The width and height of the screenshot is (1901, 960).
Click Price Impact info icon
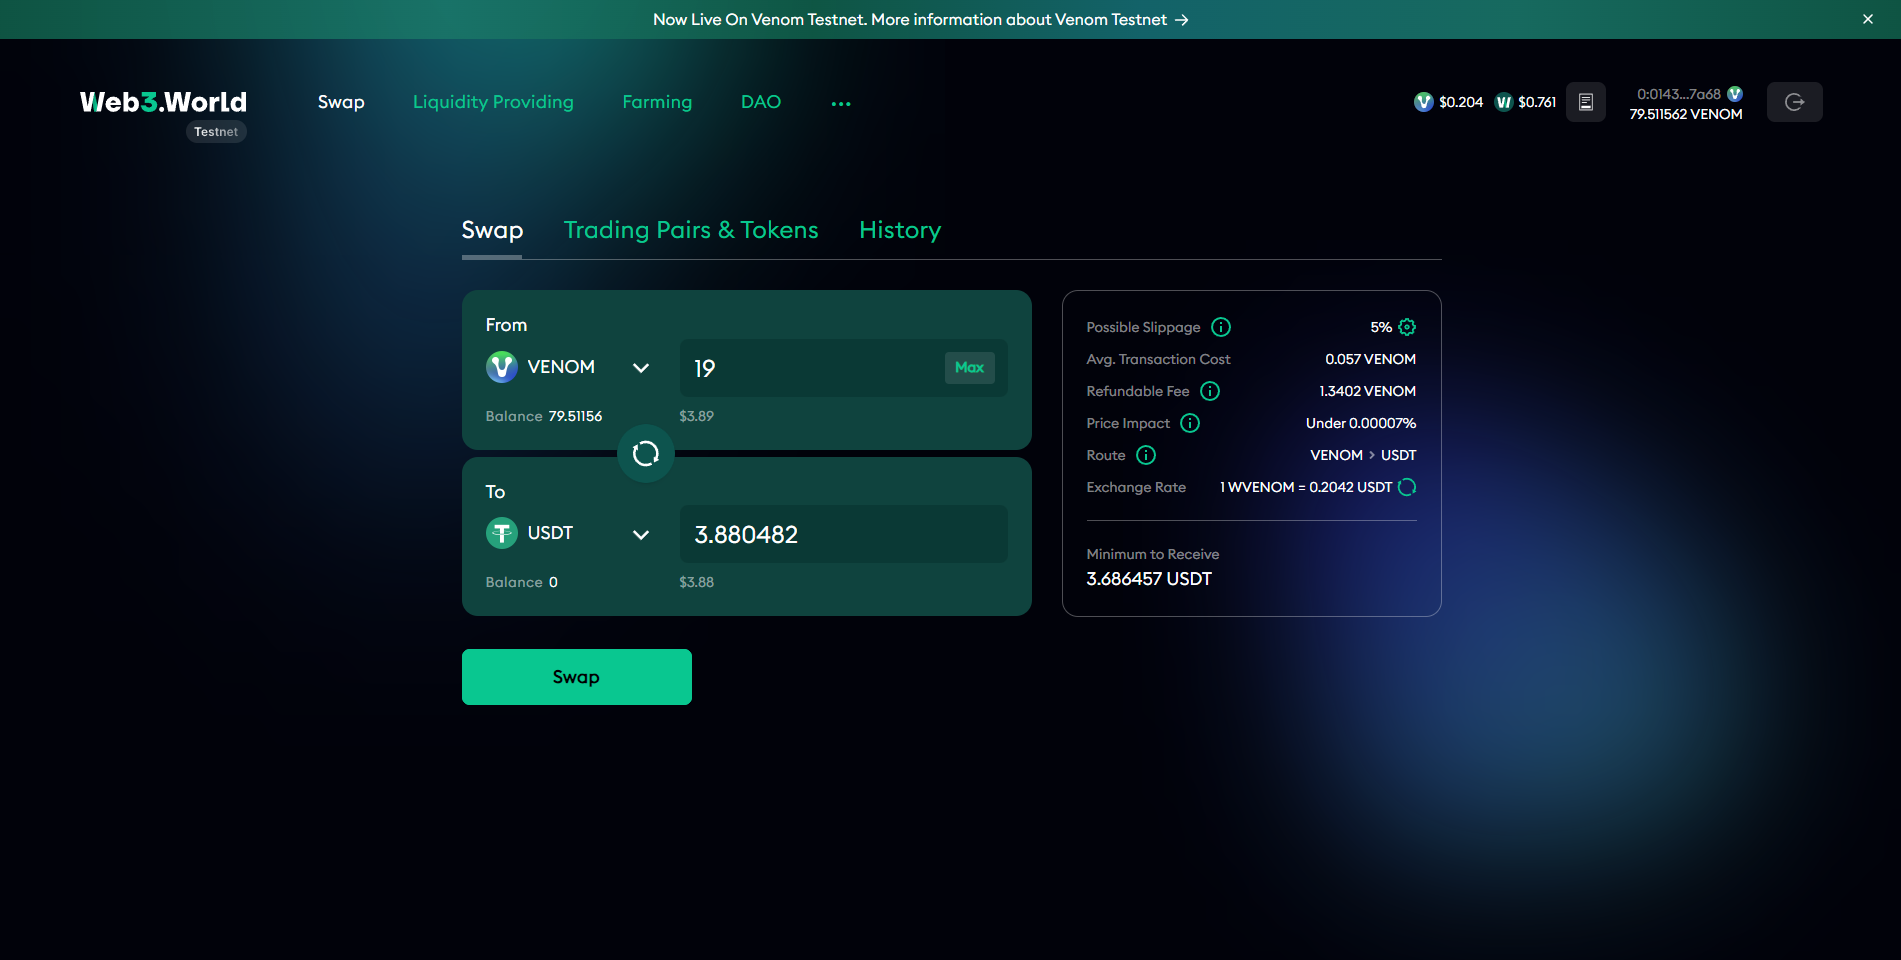pyautogui.click(x=1190, y=423)
